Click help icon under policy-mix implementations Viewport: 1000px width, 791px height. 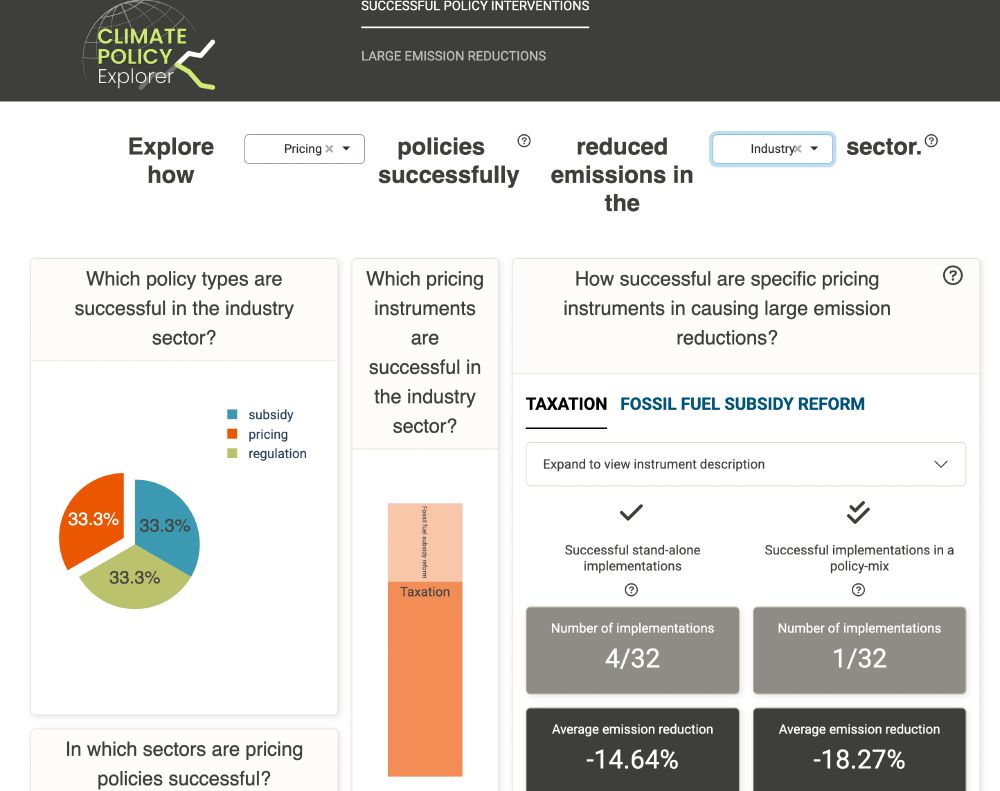pyautogui.click(x=858, y=590)
